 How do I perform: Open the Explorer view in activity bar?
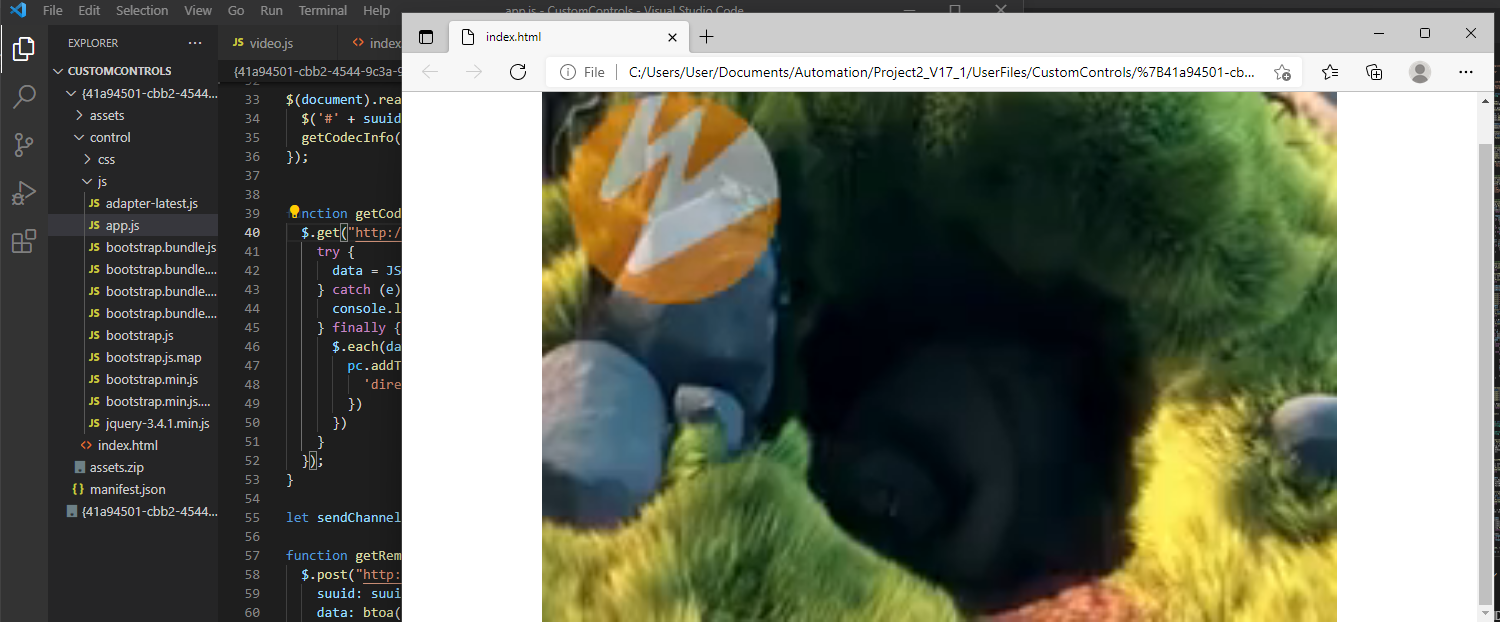tap(24, 48)
